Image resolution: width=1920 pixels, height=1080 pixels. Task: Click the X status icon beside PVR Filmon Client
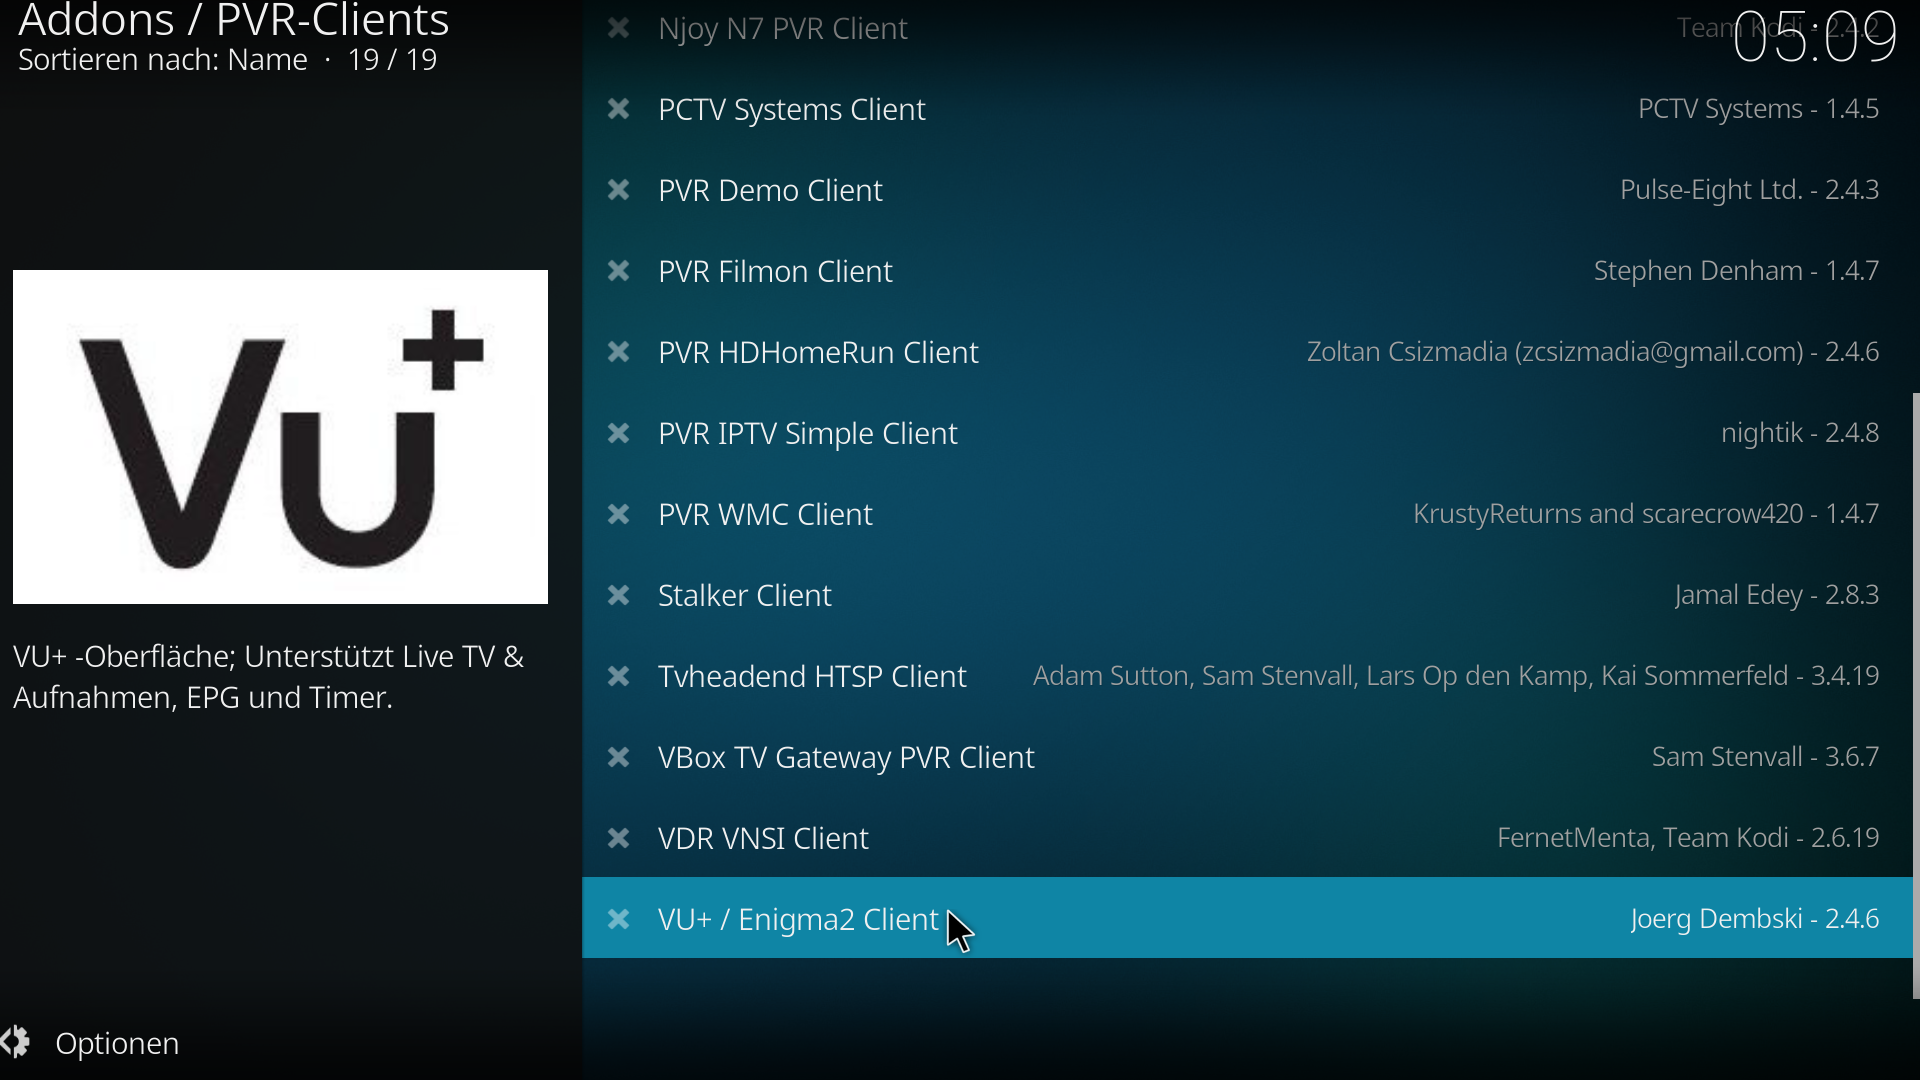click(x=619, y=271)
